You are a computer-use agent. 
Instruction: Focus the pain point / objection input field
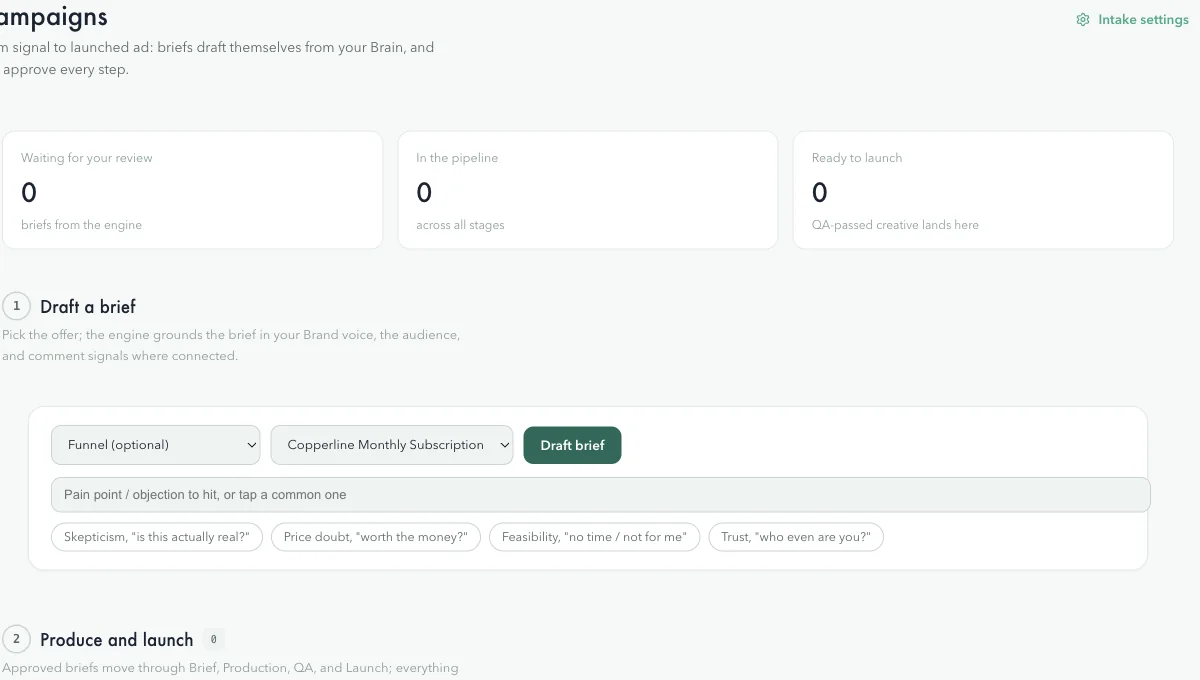[x=600, y=495]
